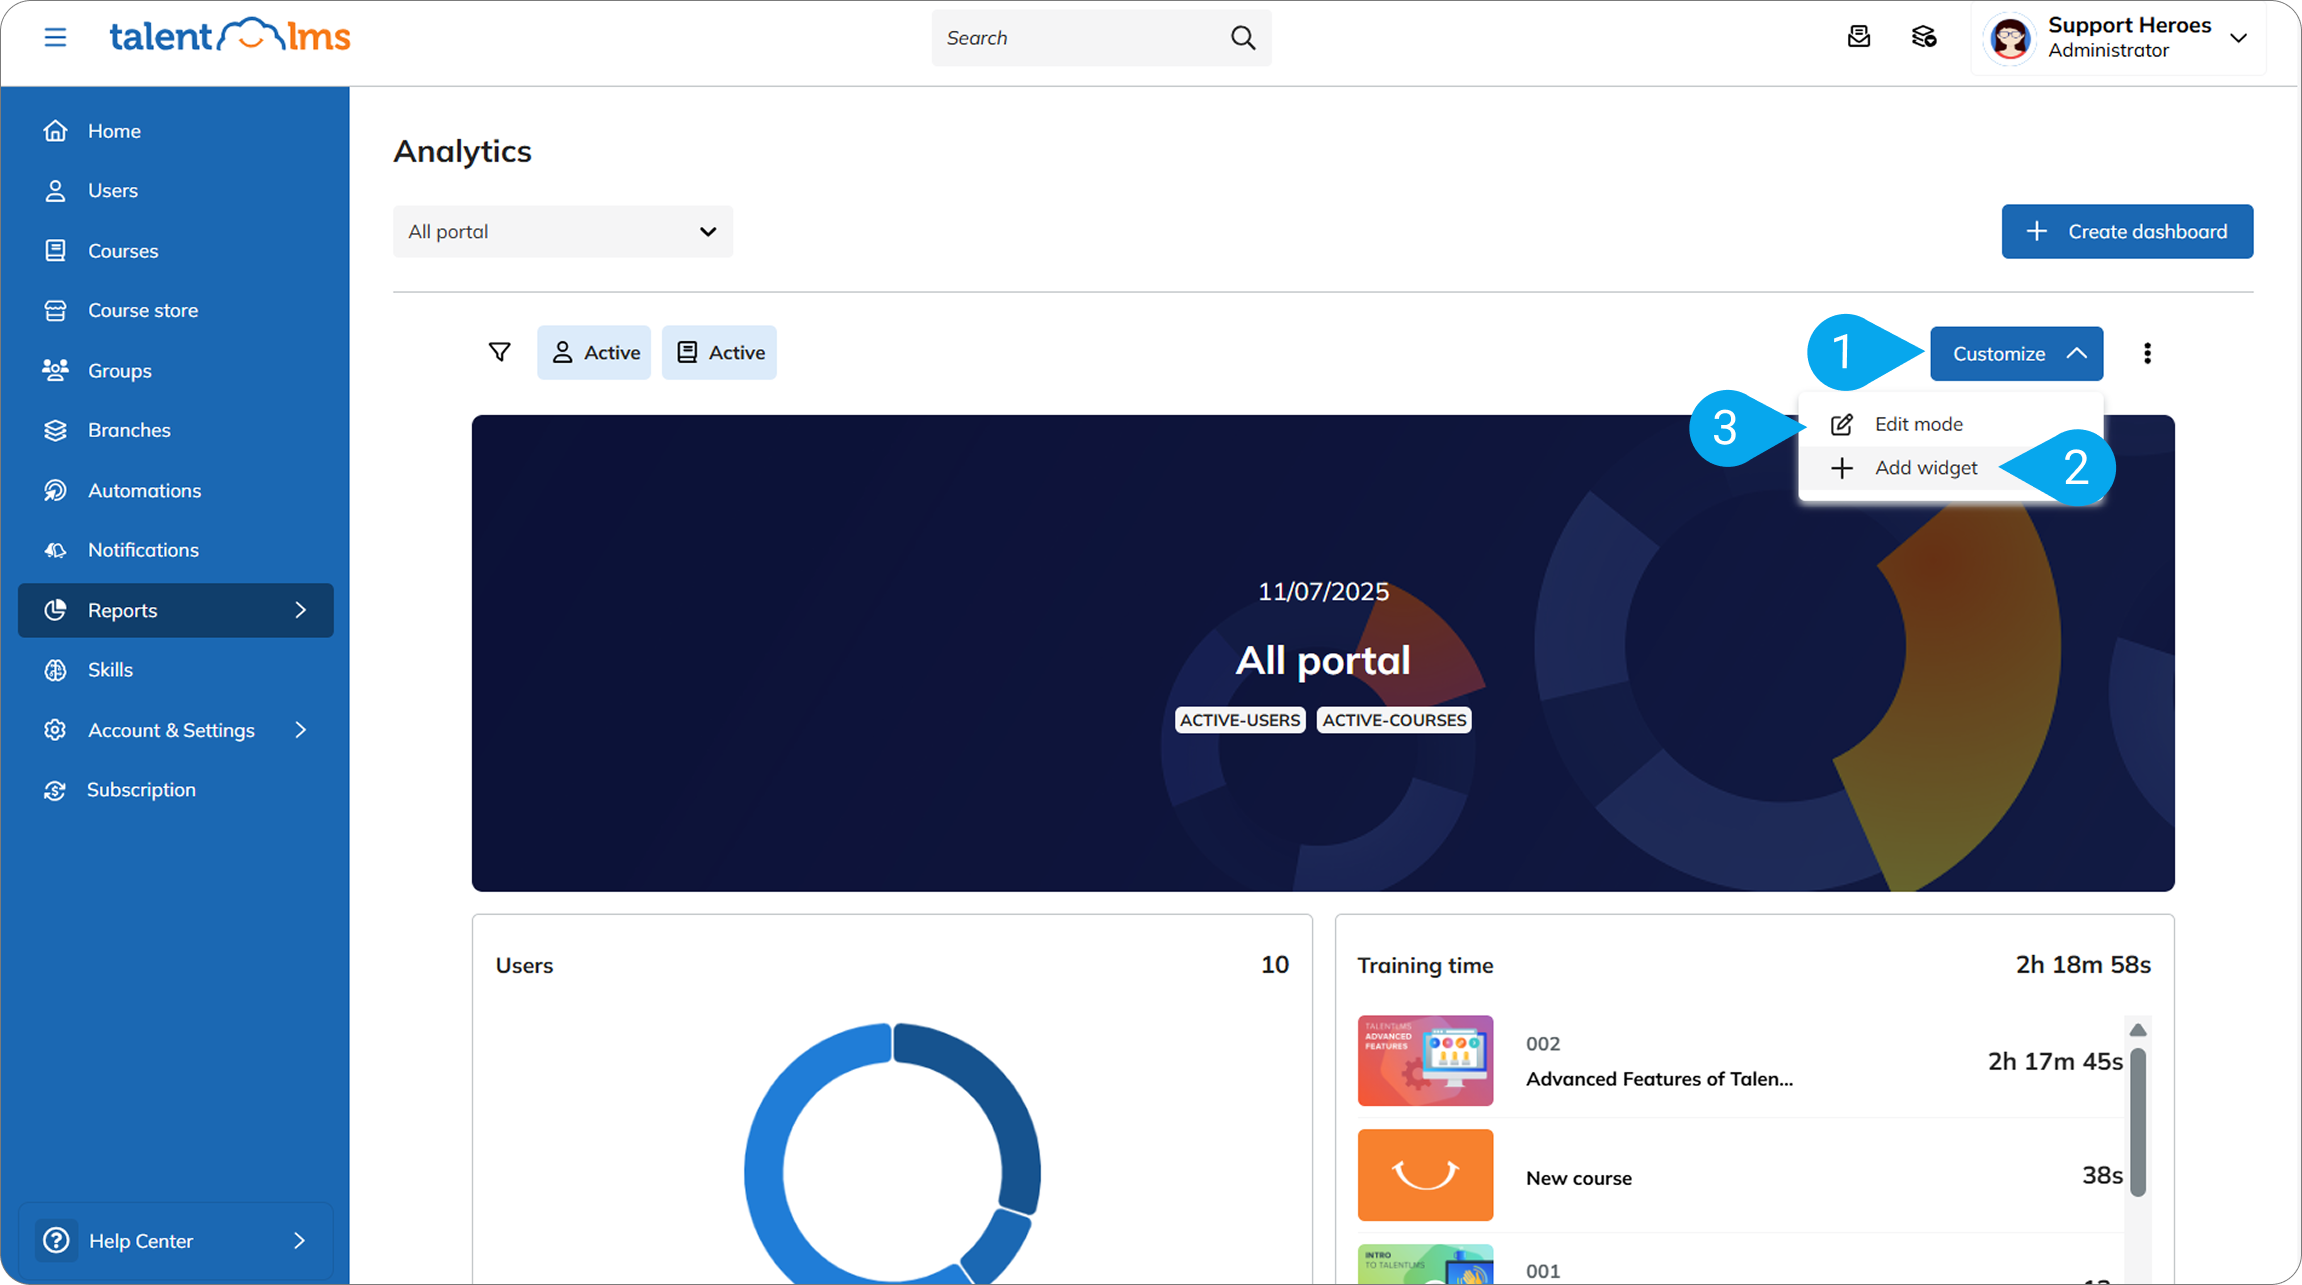Click the Add widget plus icon
This screenshot has height=1285, width=2302.
[x=1842, y=468]
